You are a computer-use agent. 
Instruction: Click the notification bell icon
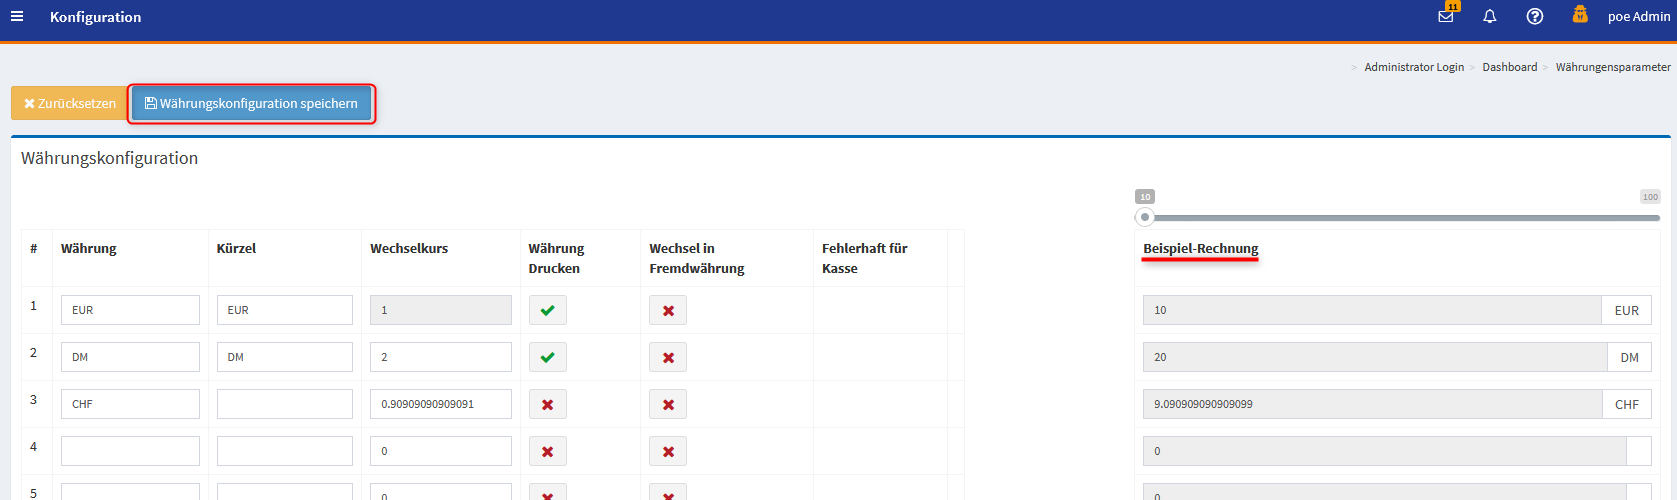coord(1489,17)
